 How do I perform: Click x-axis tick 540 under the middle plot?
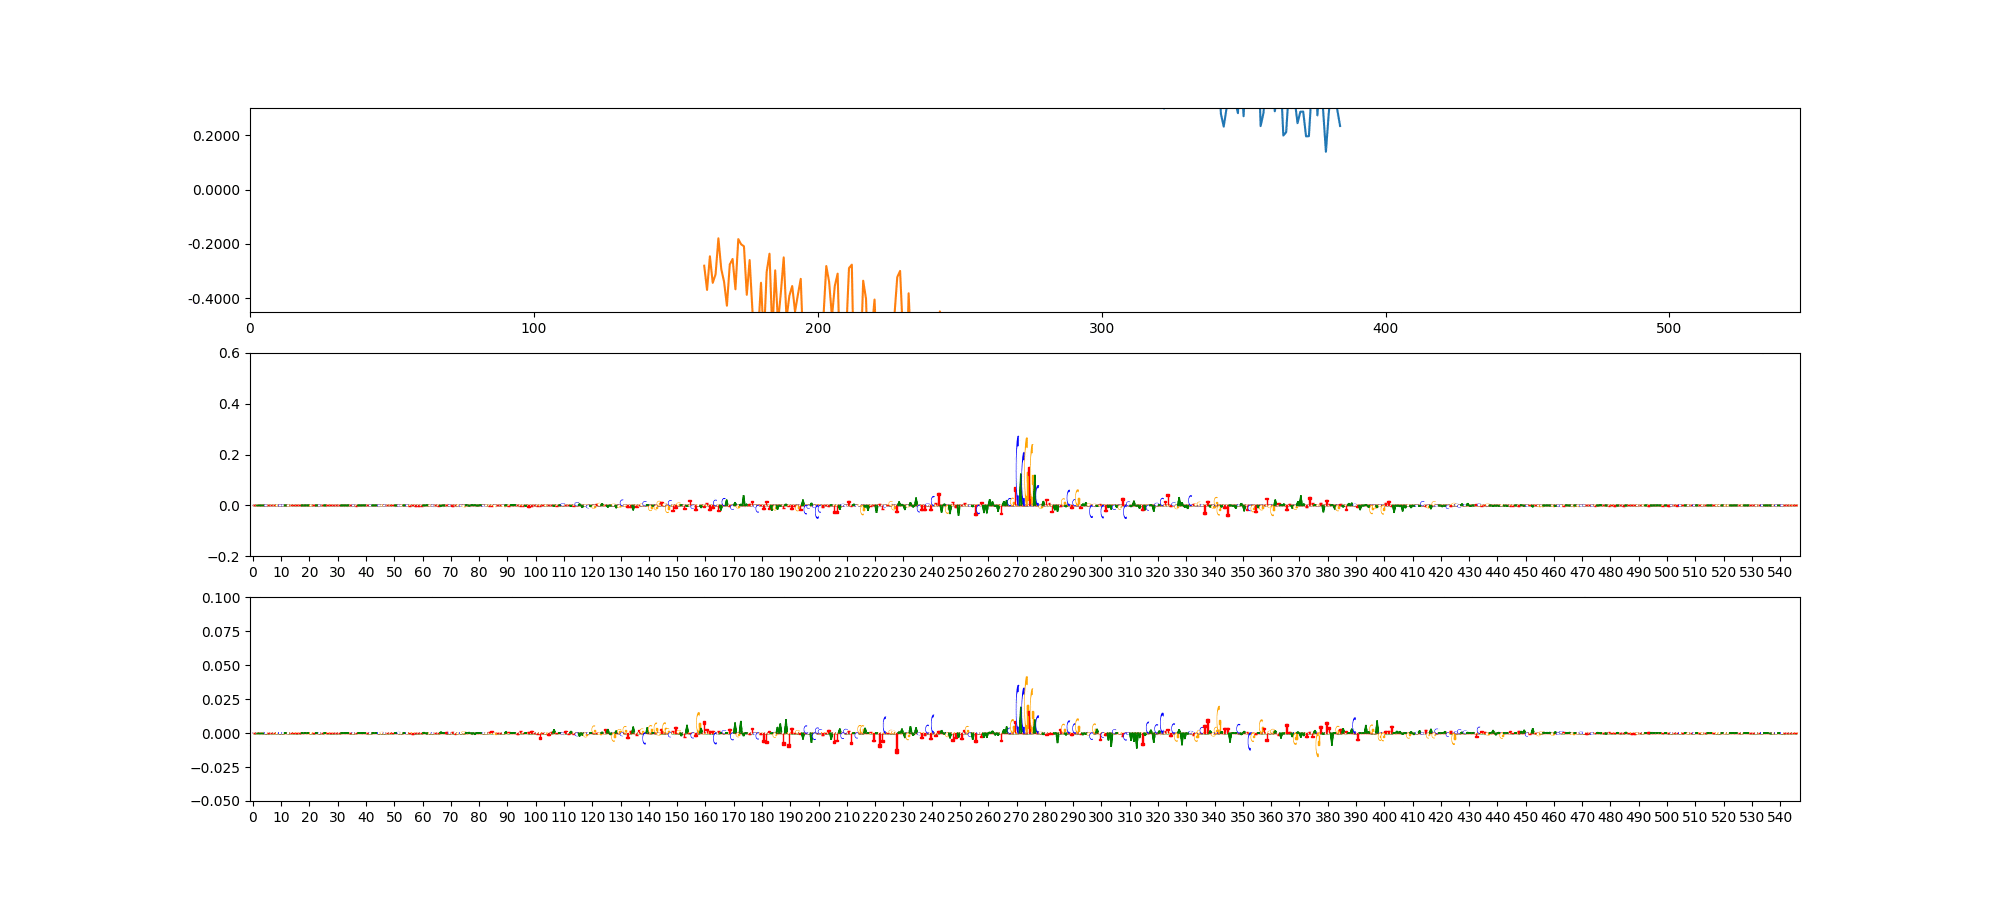(x=1780, y=572)
